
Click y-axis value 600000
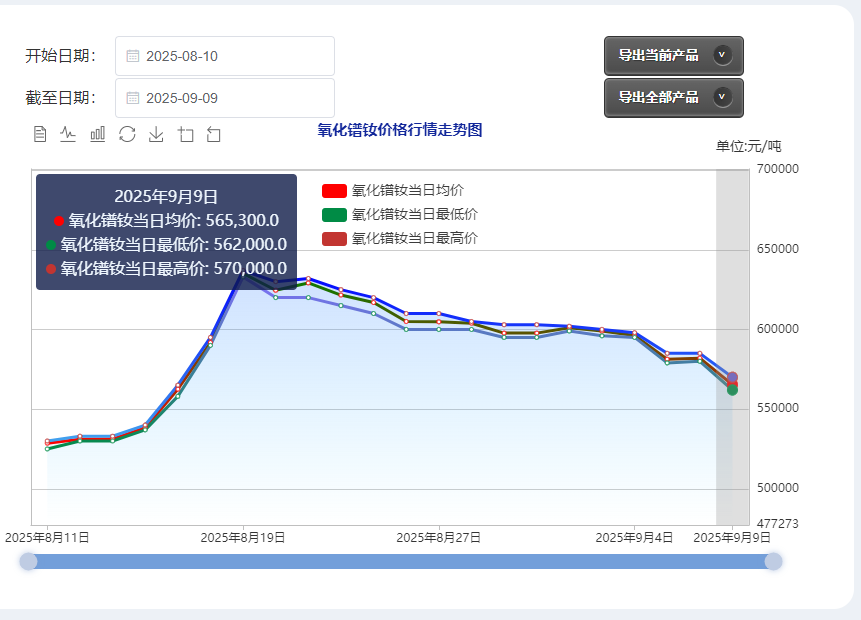pyautogui.click(x=778, y=329)
